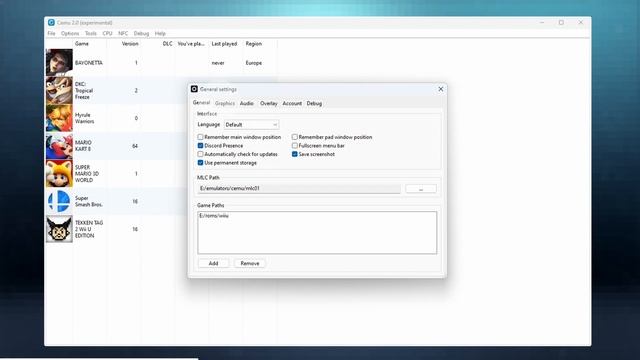The width and height of the screenshot is (640, 360).
Task: Switch to the Debug settings tab
Action: 314,103
